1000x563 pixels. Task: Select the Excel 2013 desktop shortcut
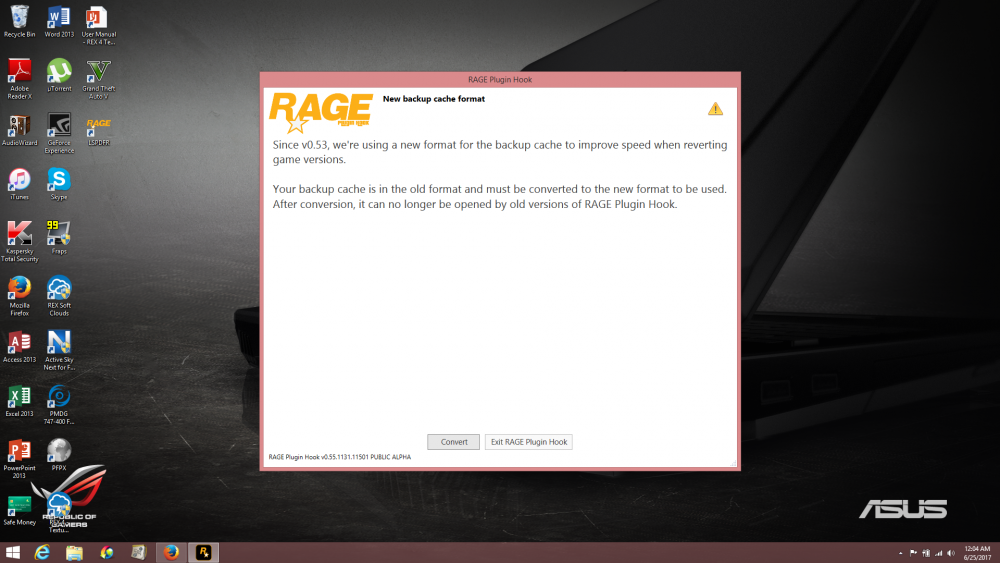19,400
